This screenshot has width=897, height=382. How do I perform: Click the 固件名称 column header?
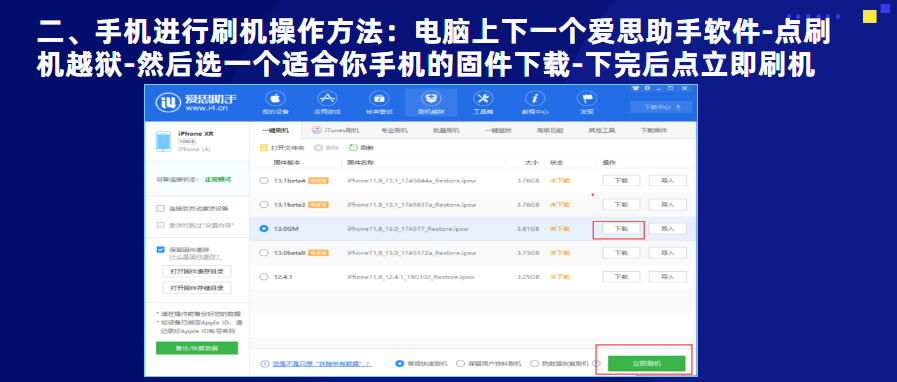(x=360, y=163)
